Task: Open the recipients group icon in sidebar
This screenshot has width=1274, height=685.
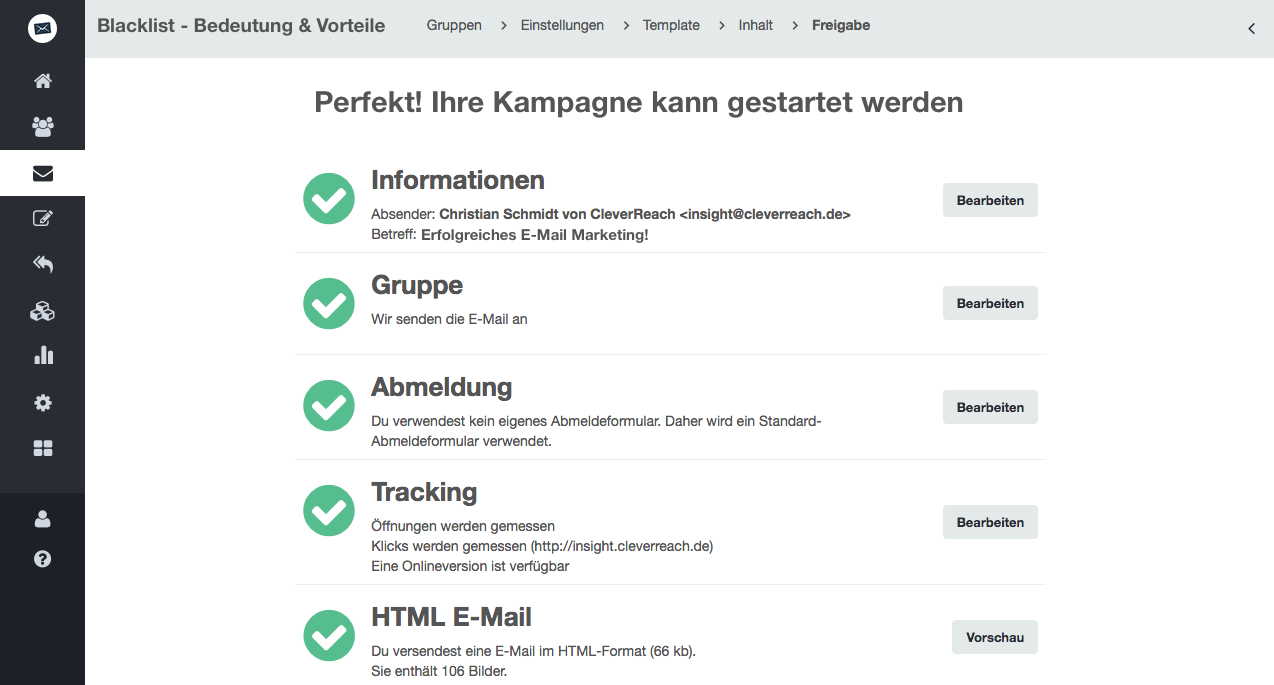Action: (x=42, y=127)
